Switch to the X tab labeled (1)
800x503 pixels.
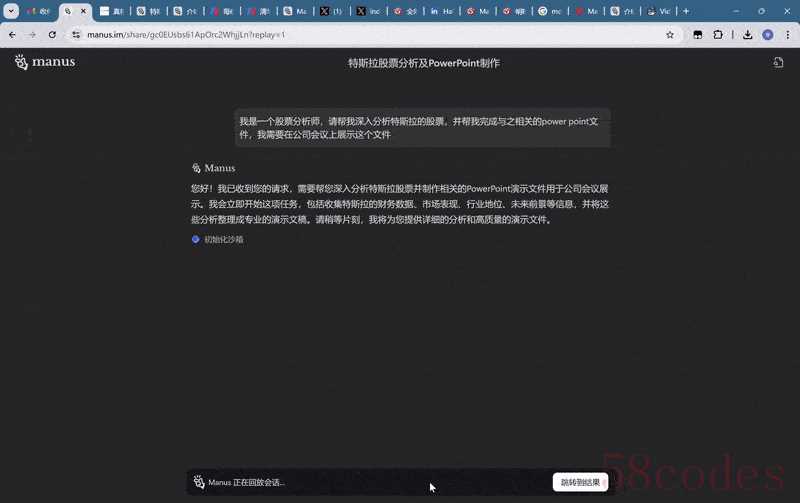click(x=331, y=11)
